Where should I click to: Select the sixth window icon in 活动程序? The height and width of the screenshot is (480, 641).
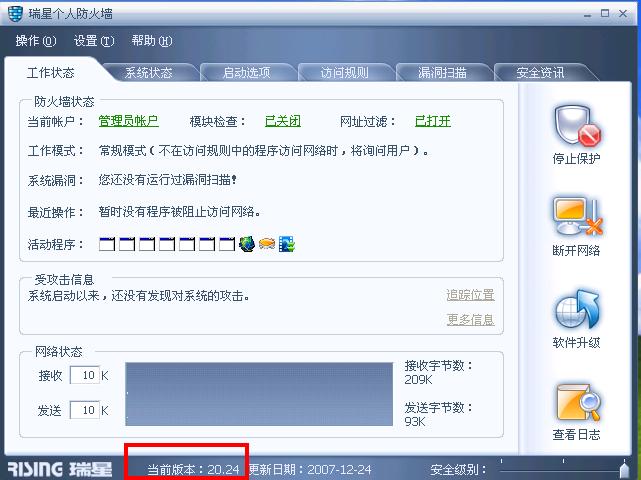pos(207,244)
